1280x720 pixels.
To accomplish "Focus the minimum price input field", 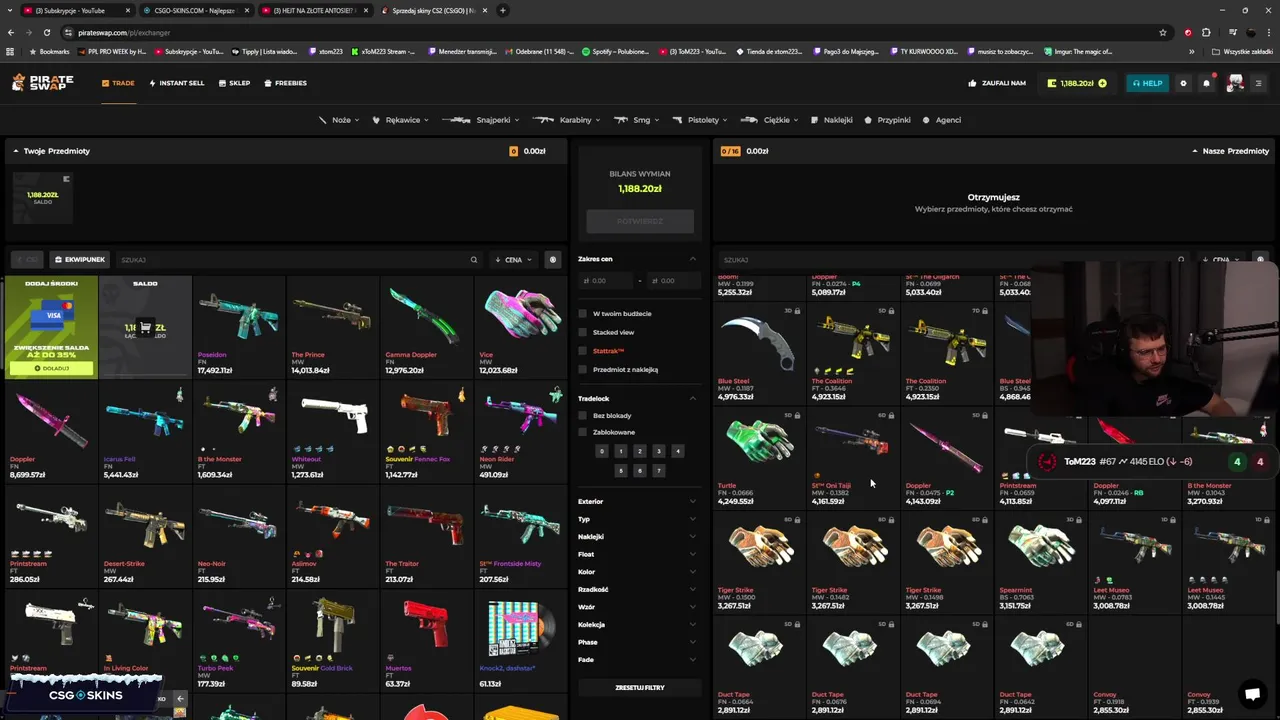I will click(x=607, y=281).
